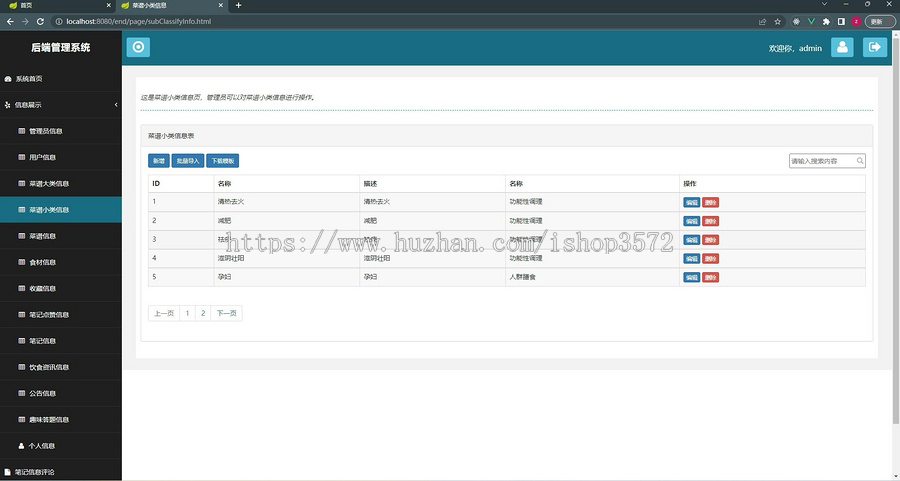Delete the 滋阴壮阳 row
This screenshot has height=481, width=900.
(x=711, y=259)
